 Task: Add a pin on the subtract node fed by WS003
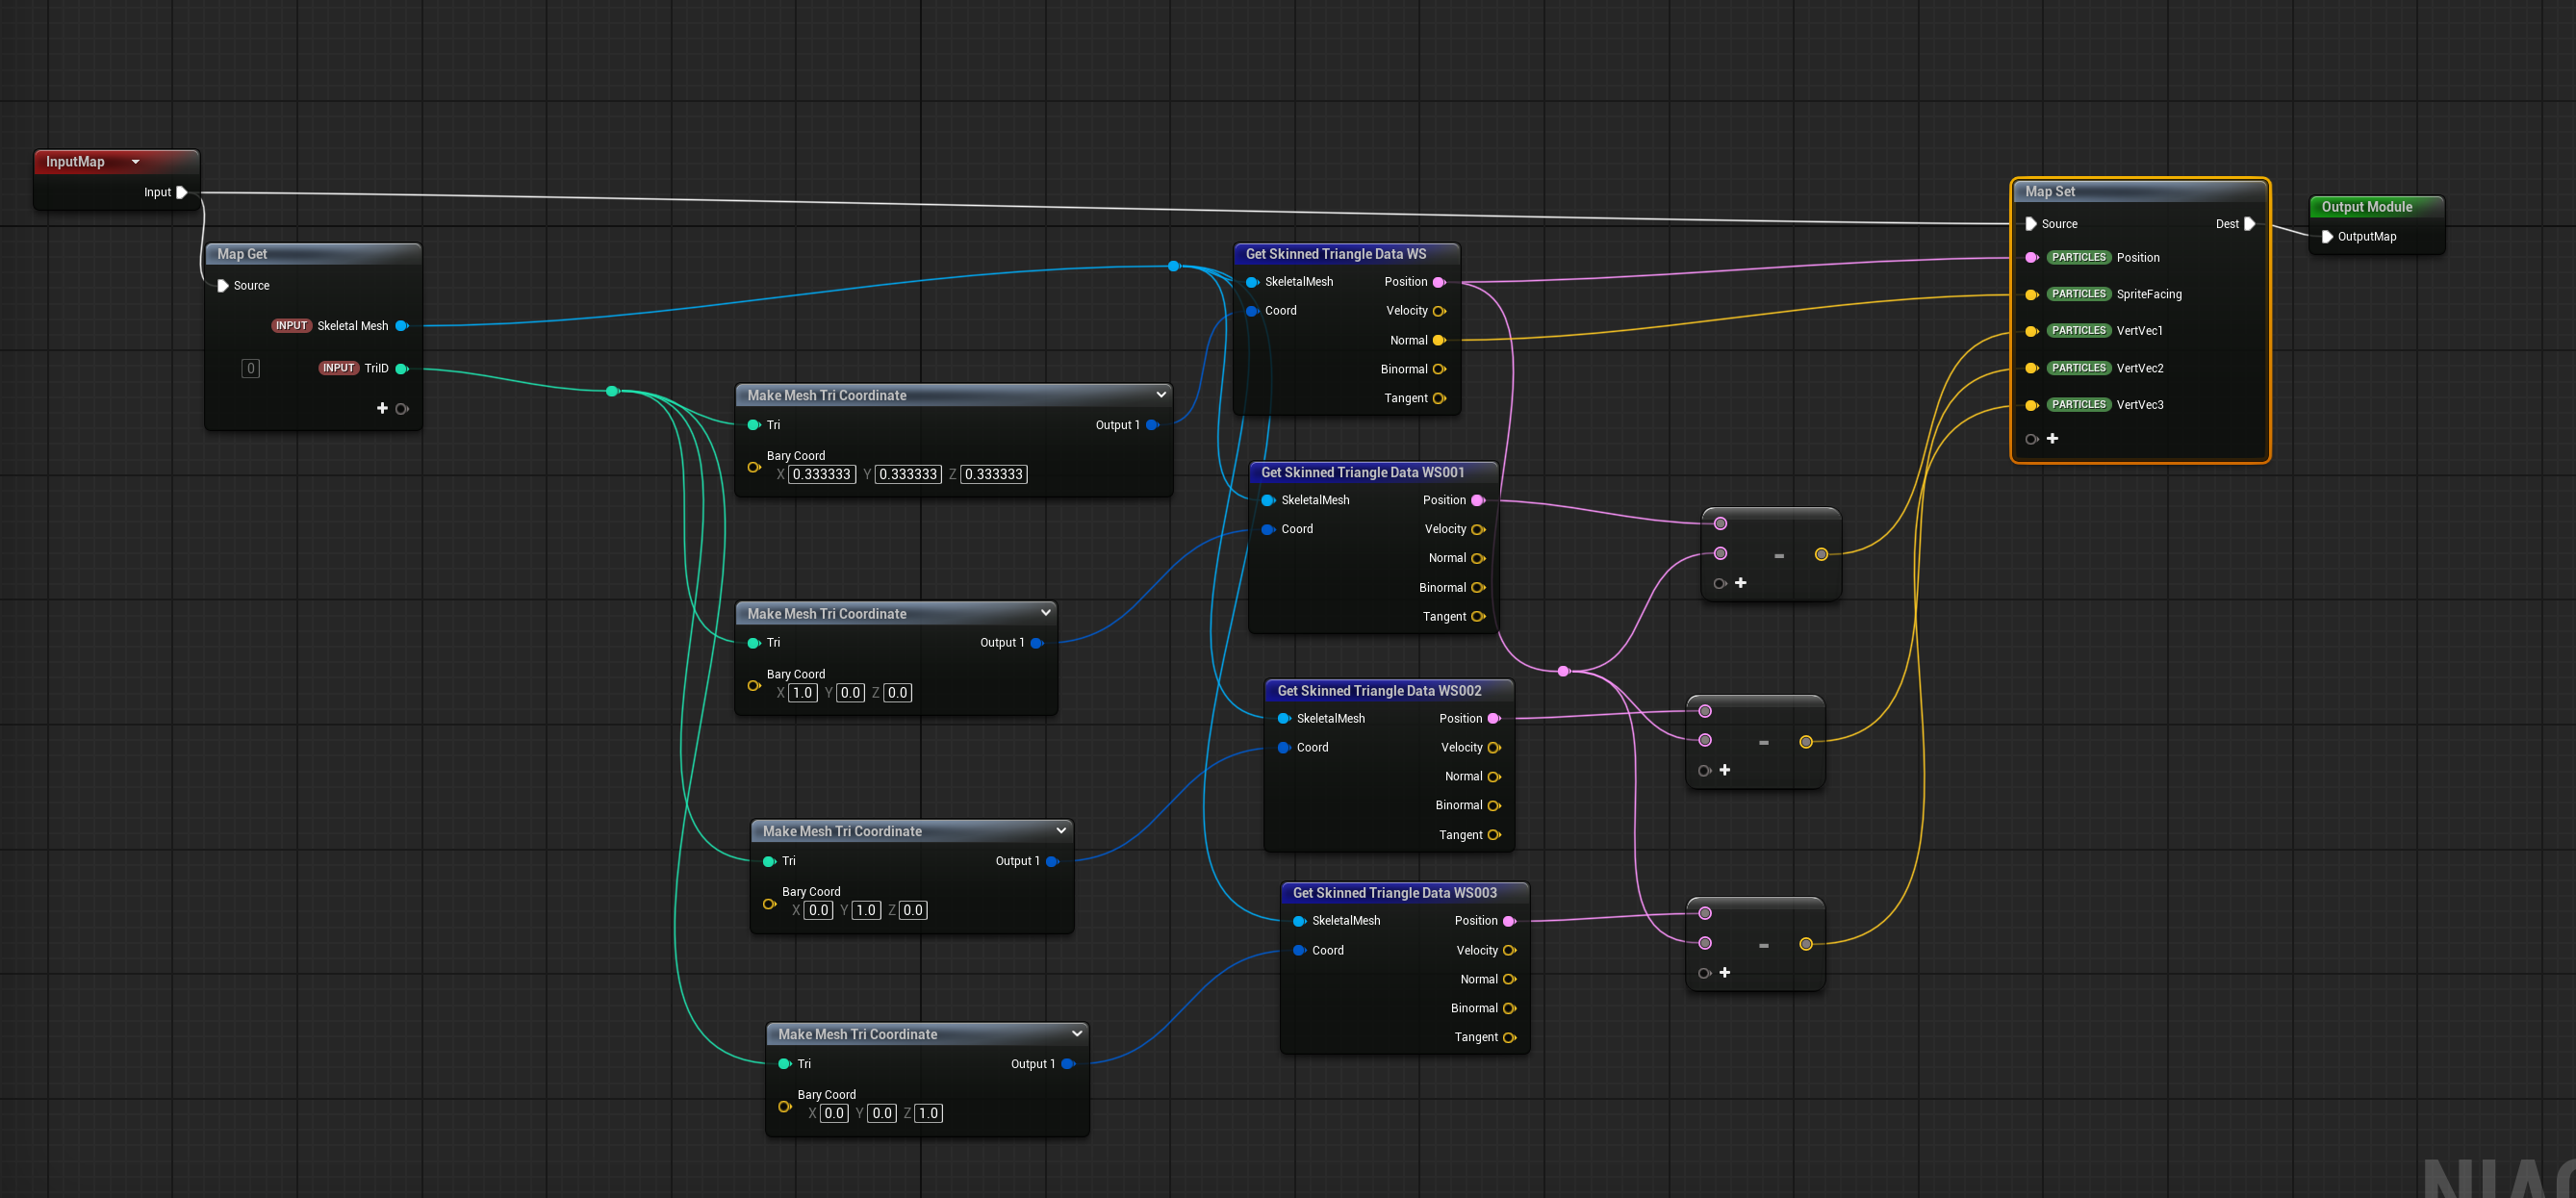tap(1725, 973)
